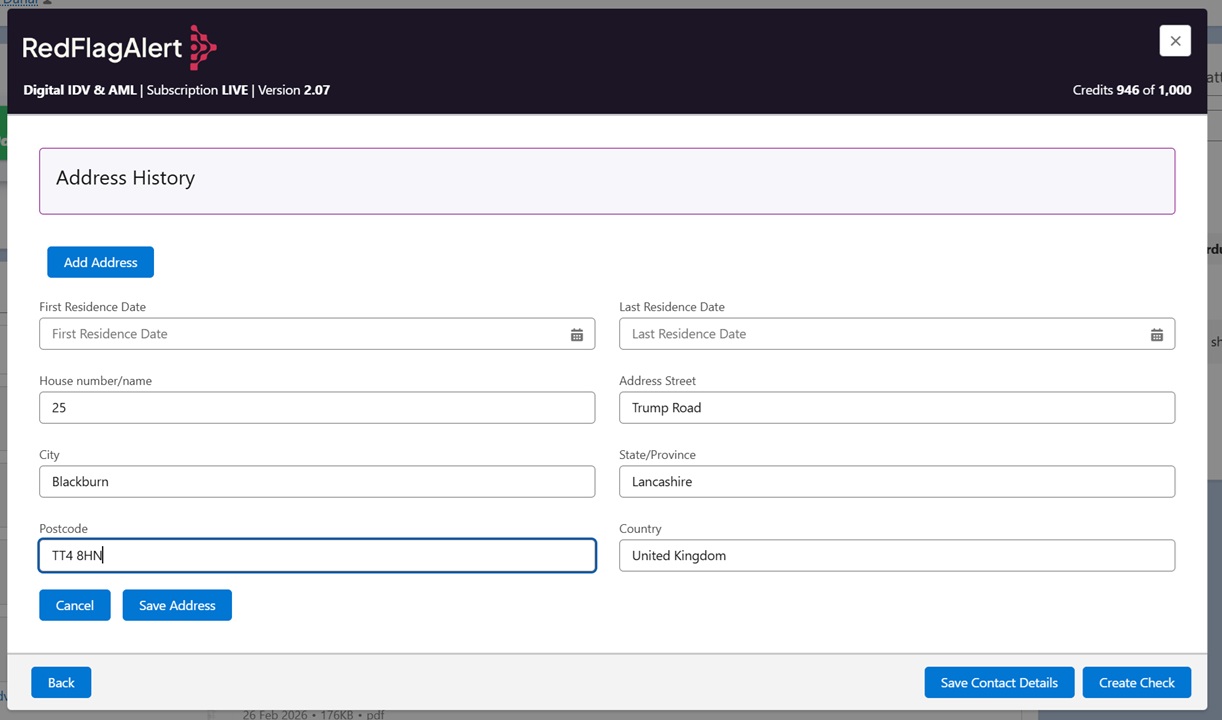Screen dimensions: 1222x720
Task: Close the RedFlagAlert dialog with X
Action: click(1175, 41)
